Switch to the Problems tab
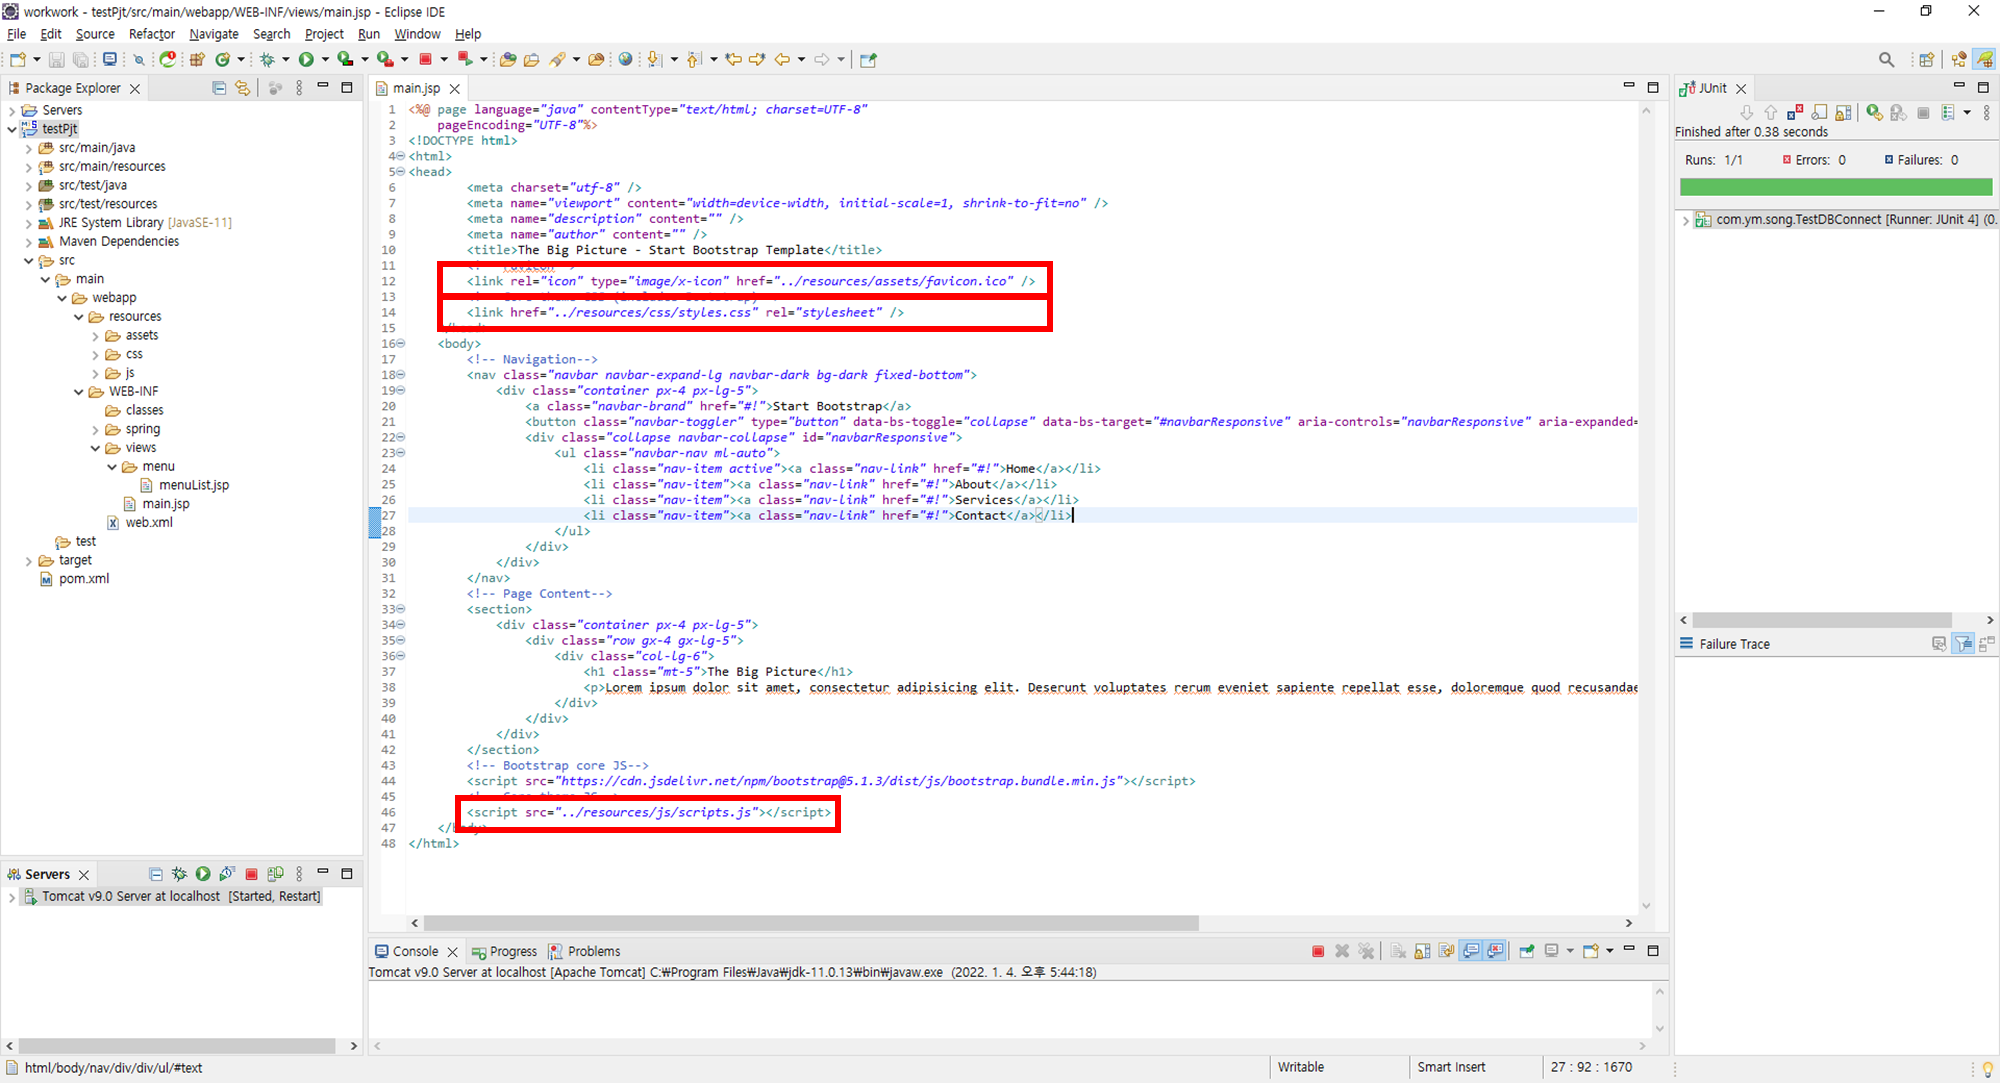This screenshot has height=1083, width=2000. (593, 951)
